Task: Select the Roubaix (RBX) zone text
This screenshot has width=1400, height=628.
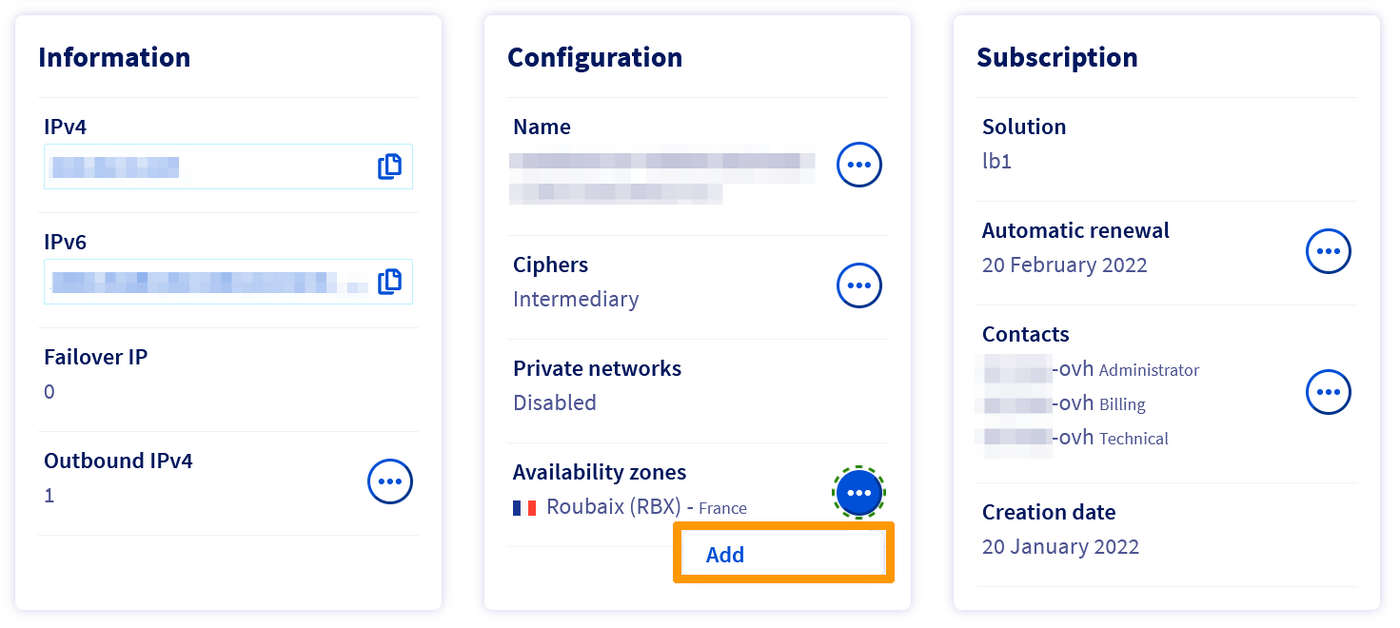Action: 614,507
